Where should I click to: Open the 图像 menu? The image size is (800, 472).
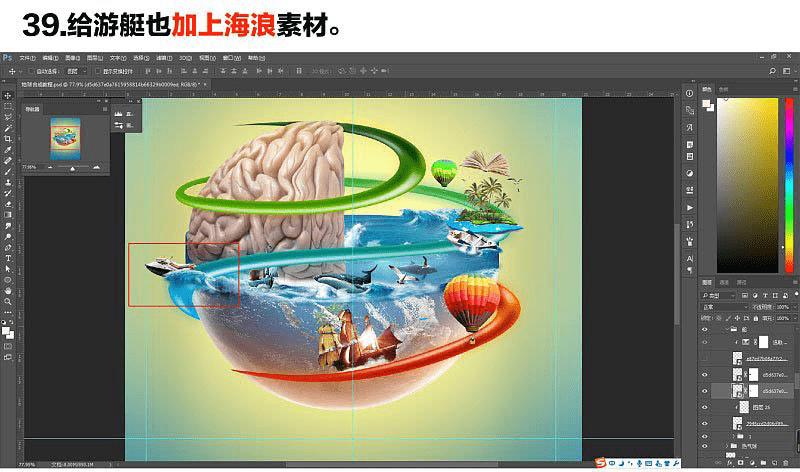click(72, 58)
